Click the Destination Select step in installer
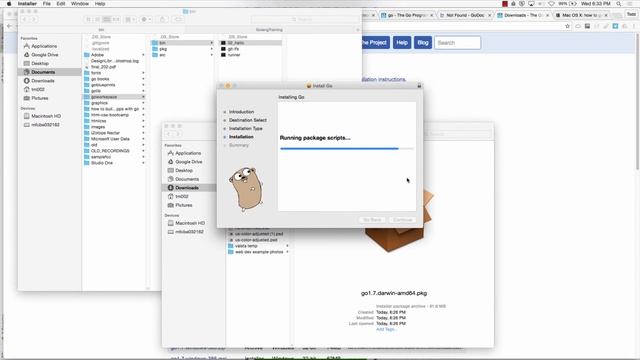This screenshot has width=640, height=360. [247, 120]
